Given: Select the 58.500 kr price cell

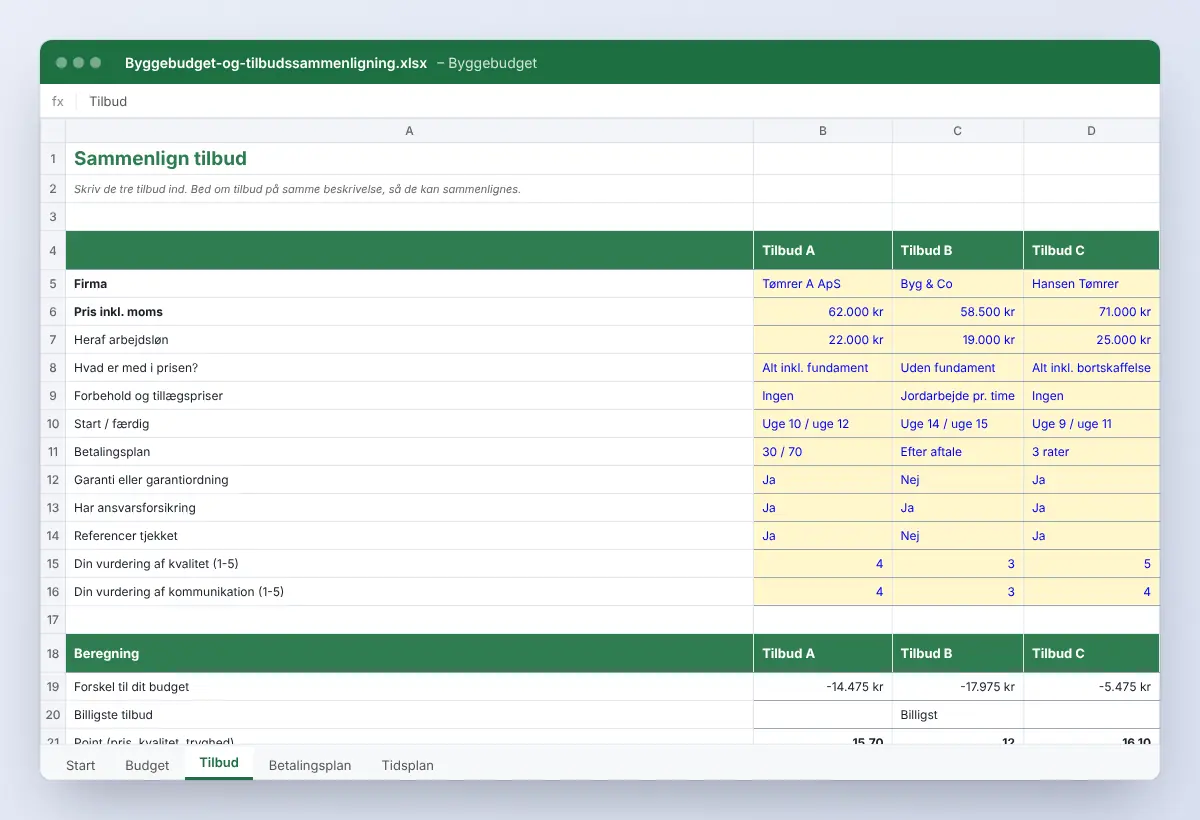Looking at the screenshot, I should click(x=958, y=312).
